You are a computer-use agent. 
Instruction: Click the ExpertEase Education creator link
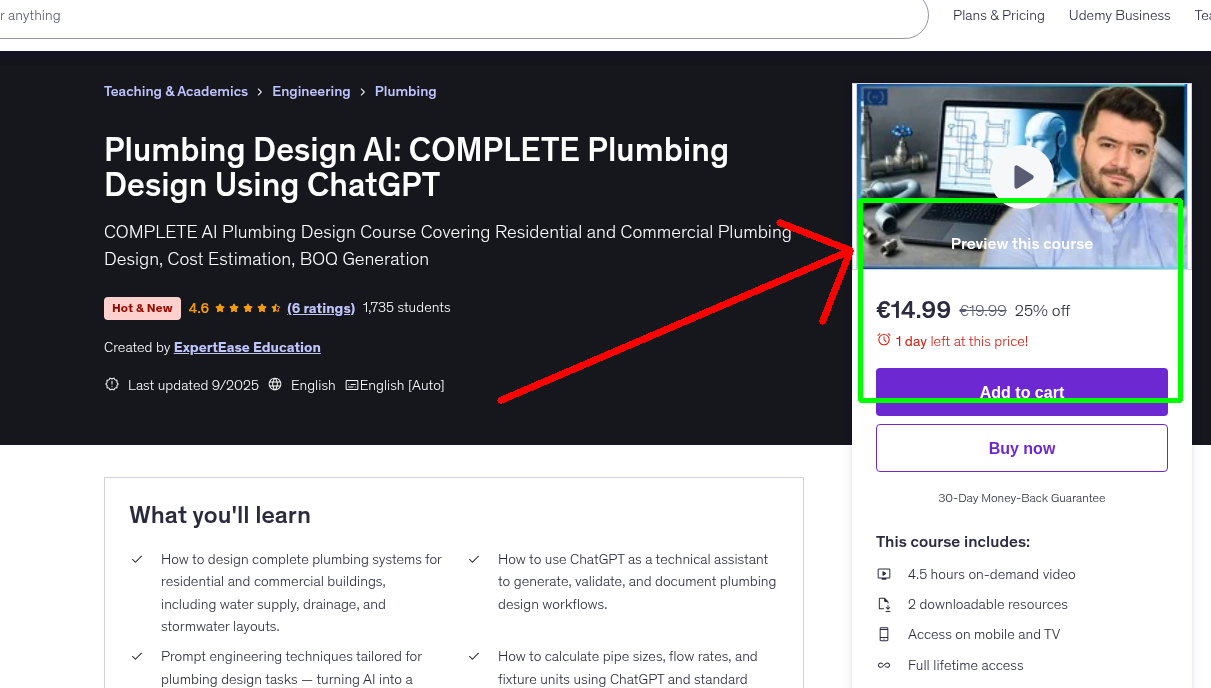coord(247,347)
